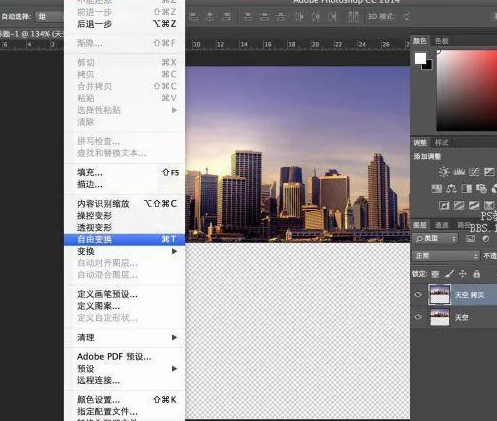Viewport: 497px width, 421px height.
Task: Add a Threshold adjustment
Action: point(474,205)
